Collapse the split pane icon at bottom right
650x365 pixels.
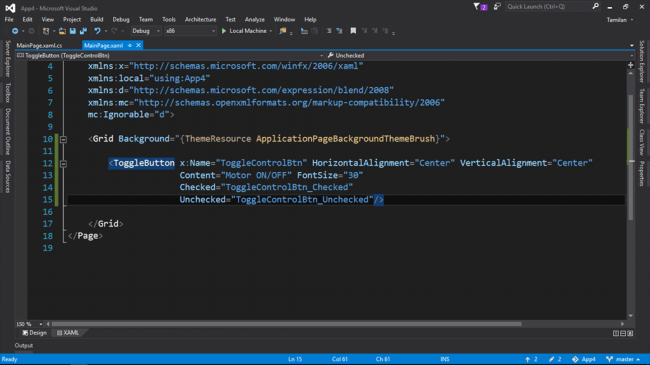click(630, 333)
